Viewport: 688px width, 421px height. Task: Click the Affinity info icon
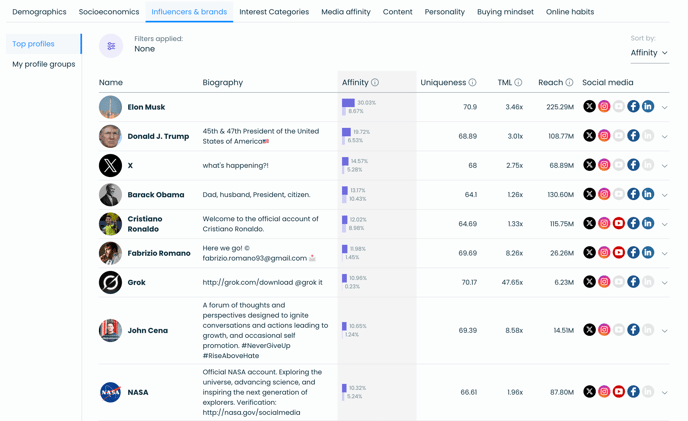[x=375, y=83]
